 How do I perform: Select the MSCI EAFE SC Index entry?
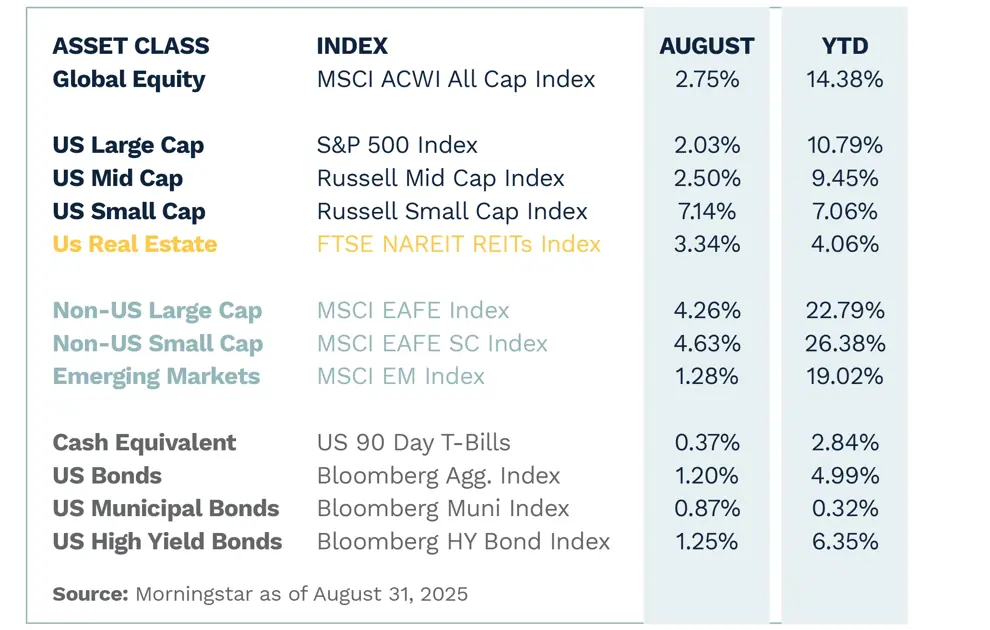(432, 343)
